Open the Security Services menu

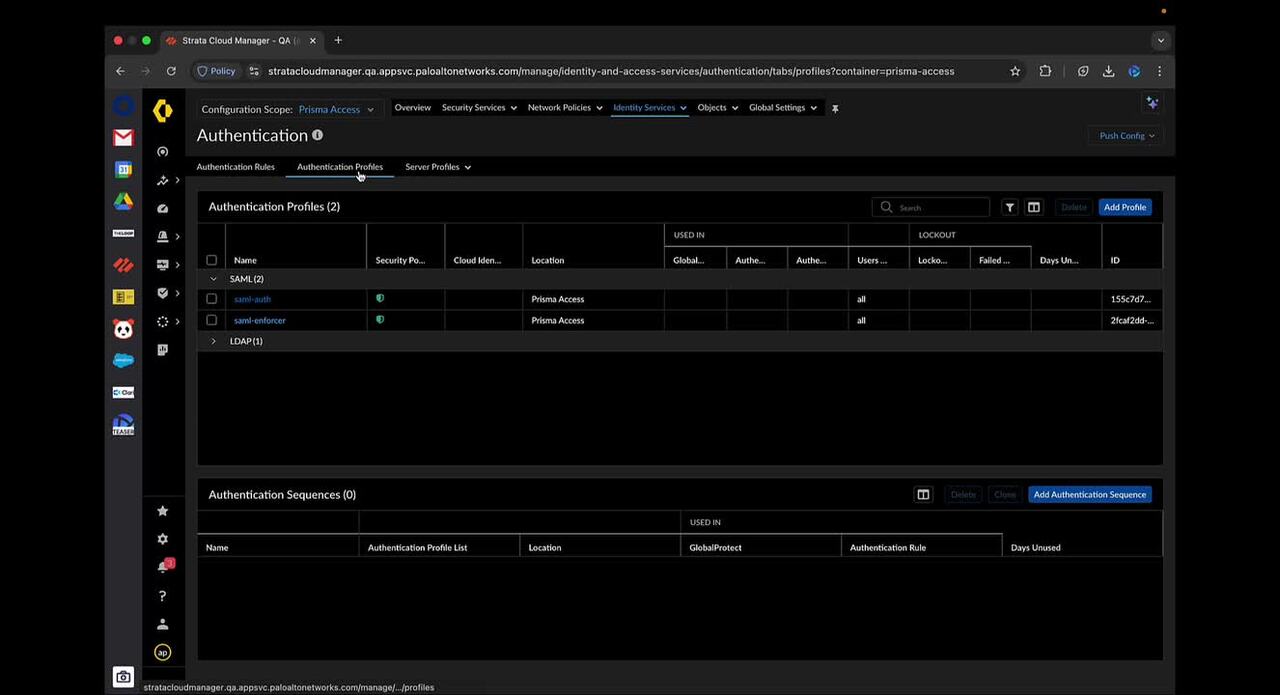click(x=478, y=108)
